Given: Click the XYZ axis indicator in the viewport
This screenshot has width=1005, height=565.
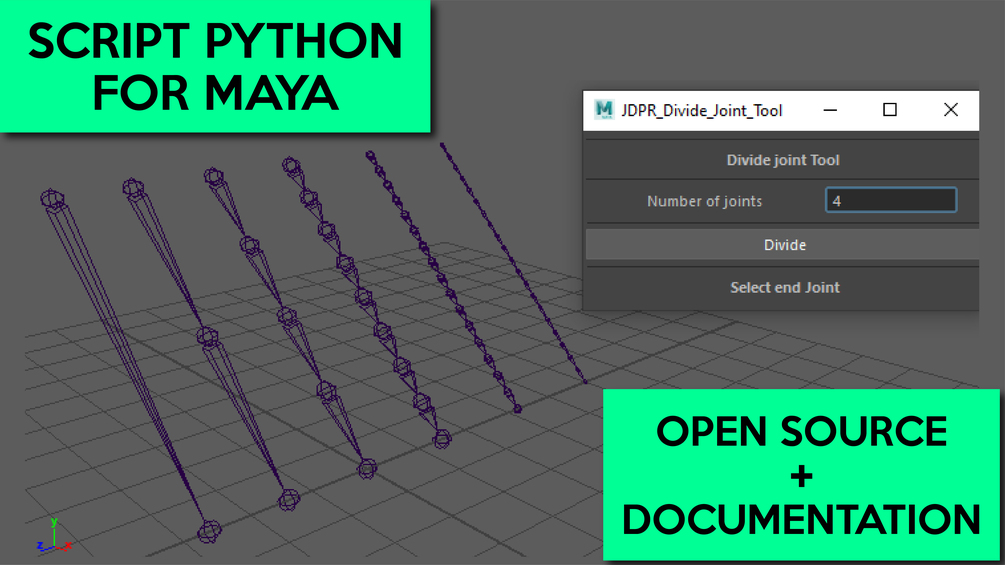Looking at the screenshot, I should coord(54,536).
